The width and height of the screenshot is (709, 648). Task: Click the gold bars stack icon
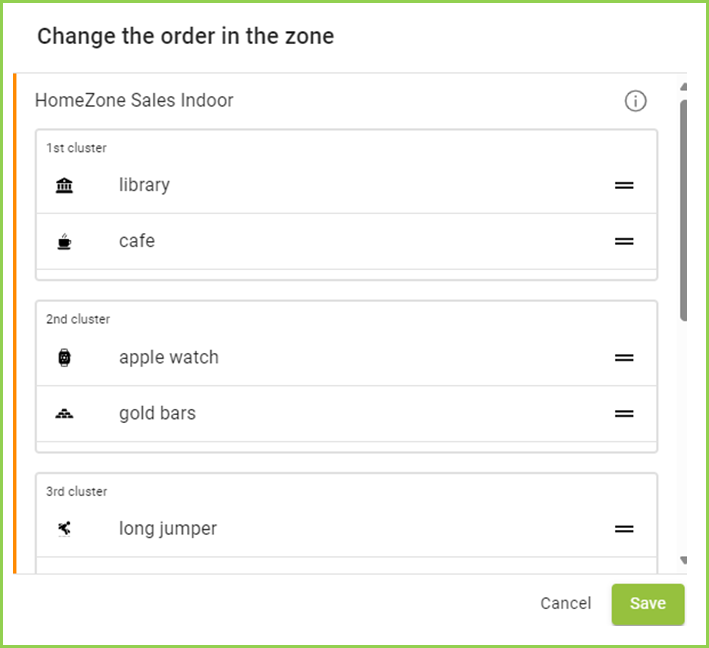click(x=65, y=413)
